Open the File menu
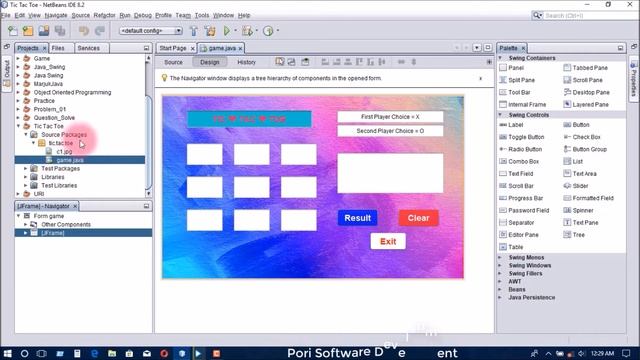Screen dimensions: 640x360 [5, 15]
